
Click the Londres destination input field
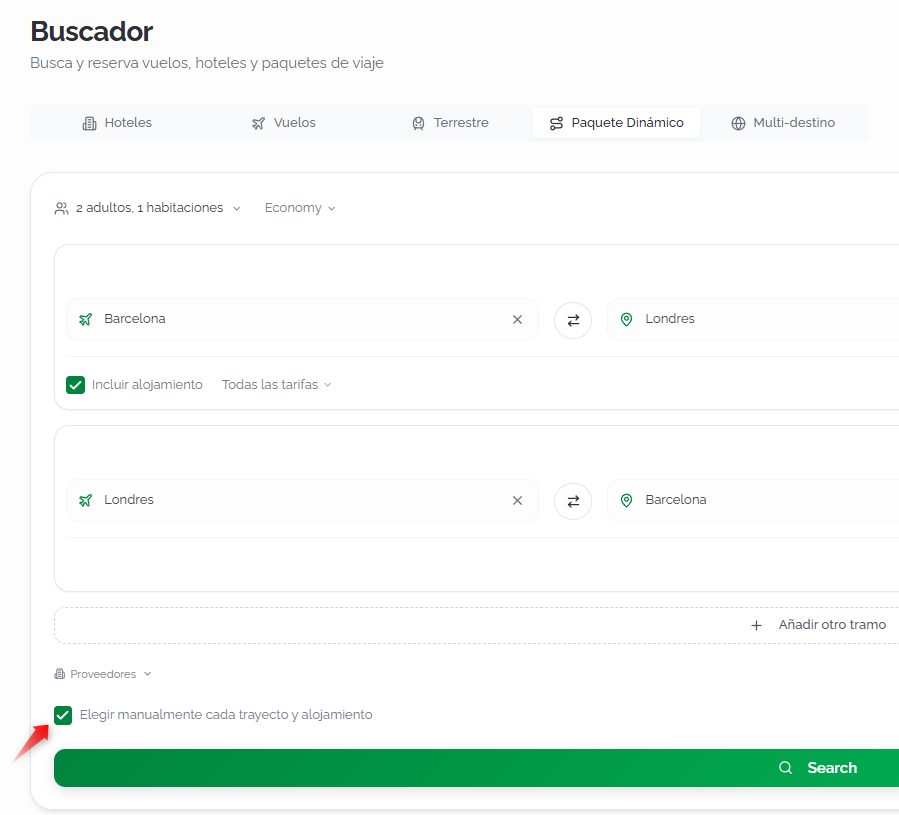pos(753,319)
